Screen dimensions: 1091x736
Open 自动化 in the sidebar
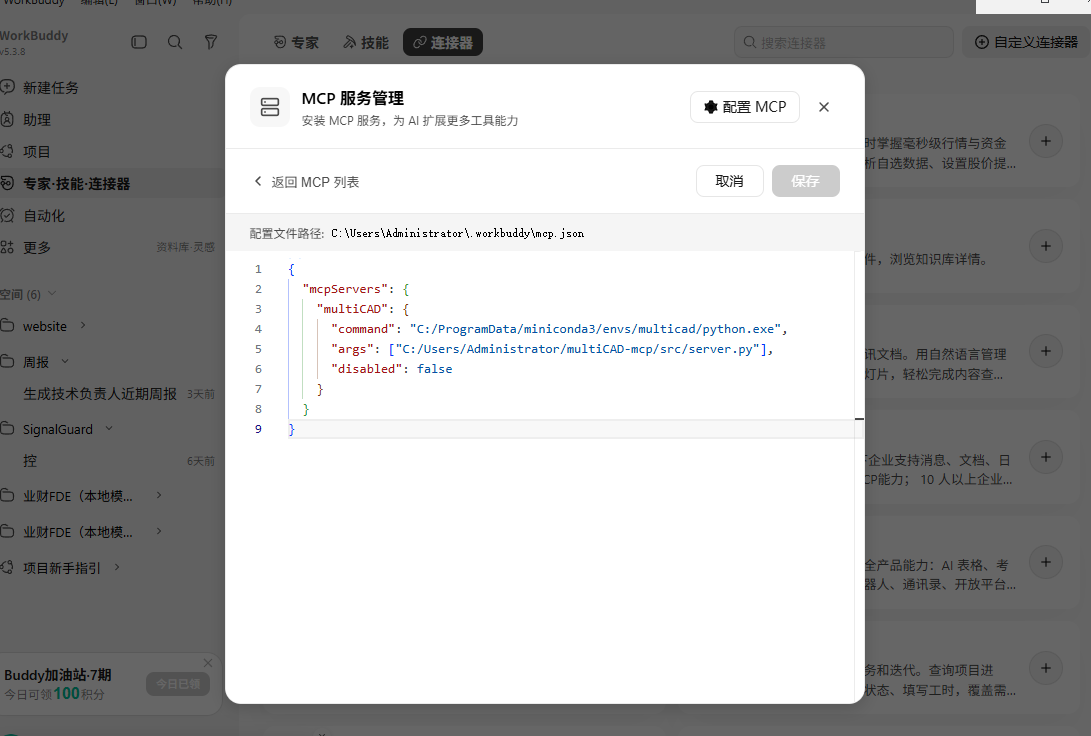pyautogui.click(x=44, y=216)
